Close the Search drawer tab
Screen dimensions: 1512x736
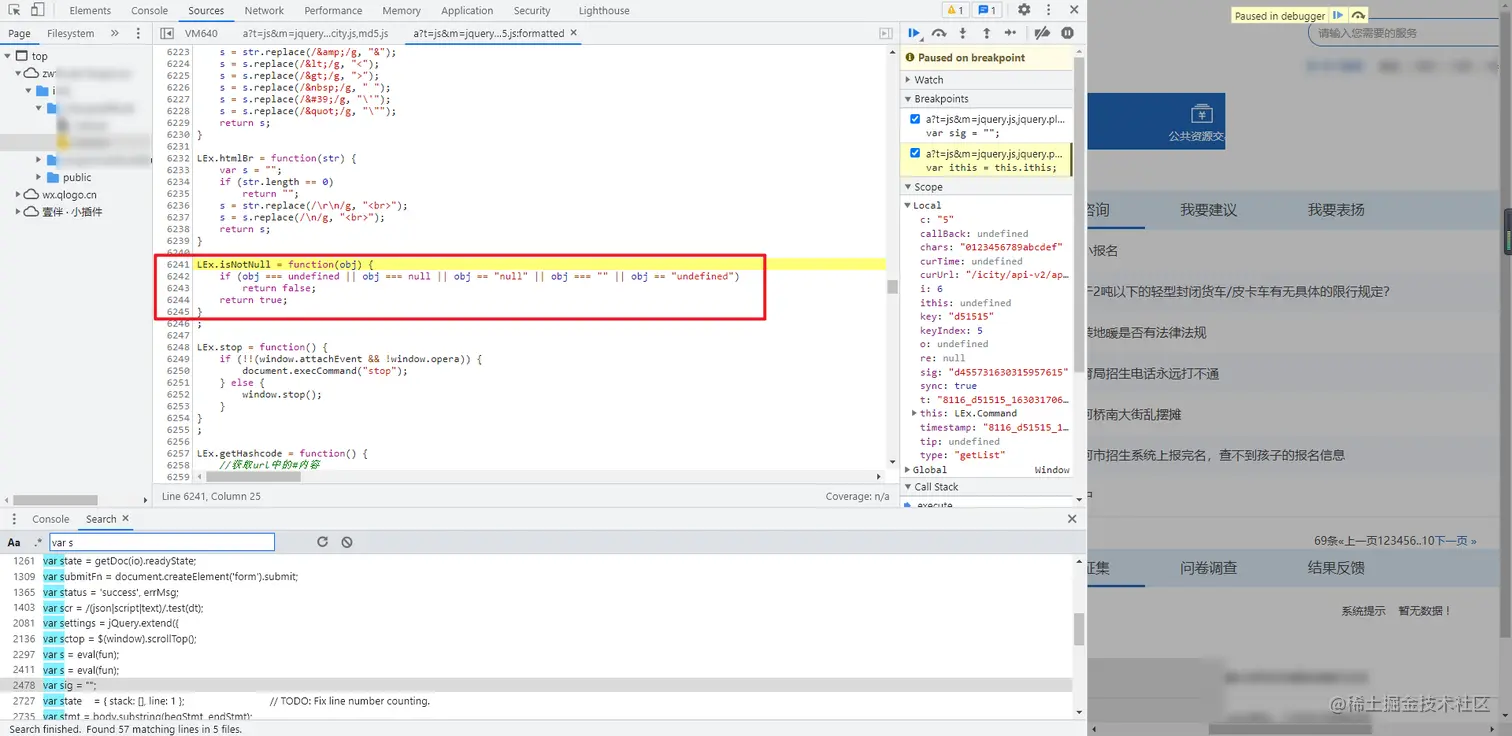coord(126,519)
